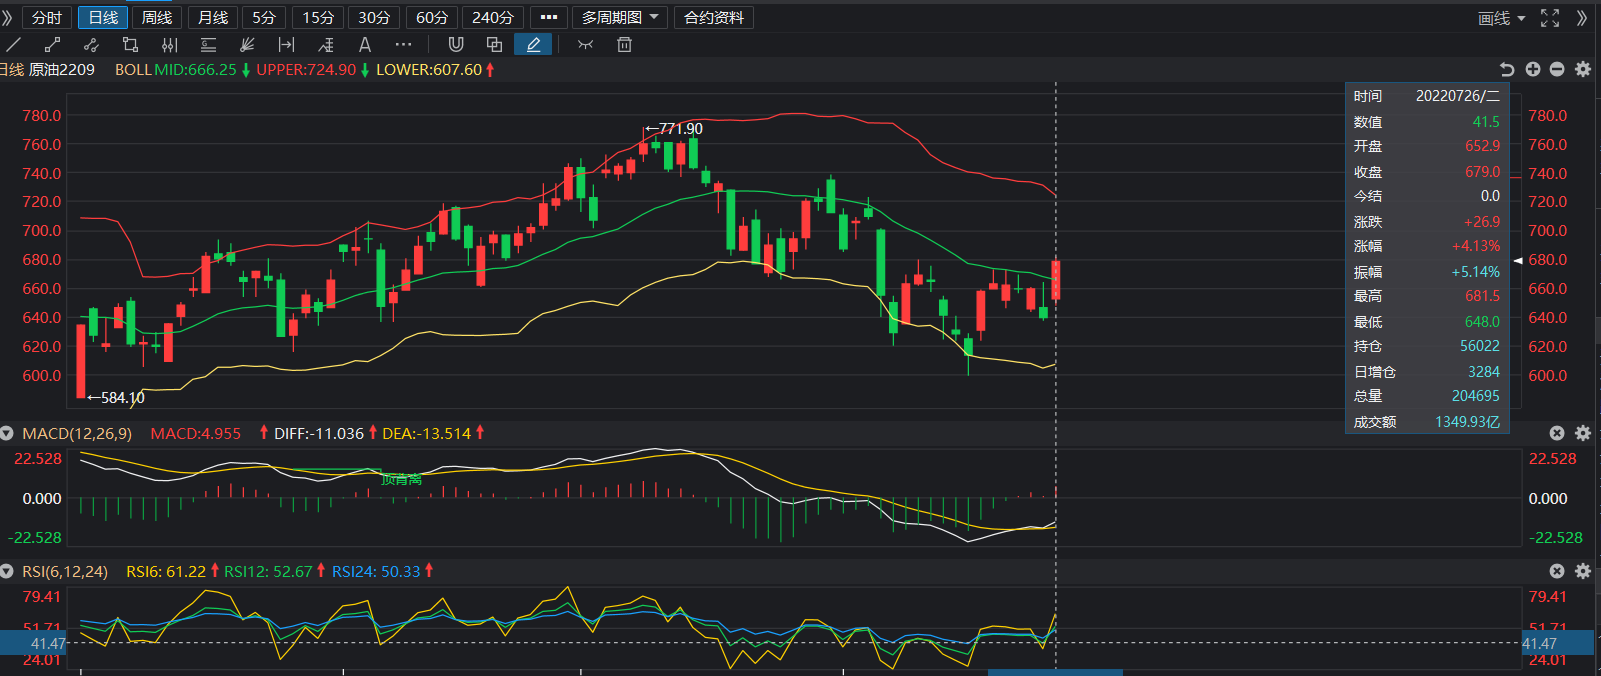The height and width of the screenshot is (676, 1601).
Task: Click the bottom horizontal scrollbar thumb
Action: tap(1055, 673)
